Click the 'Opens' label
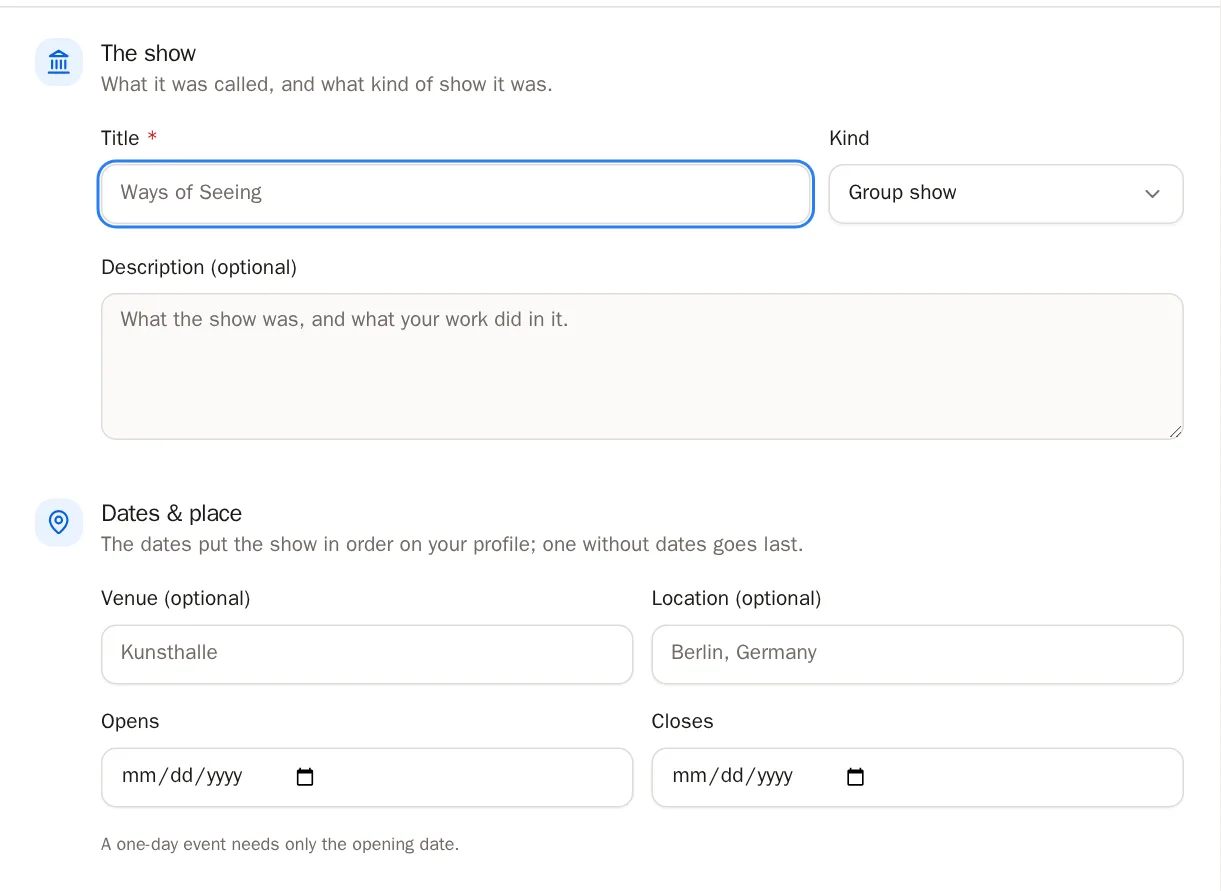 coord(130,722)
